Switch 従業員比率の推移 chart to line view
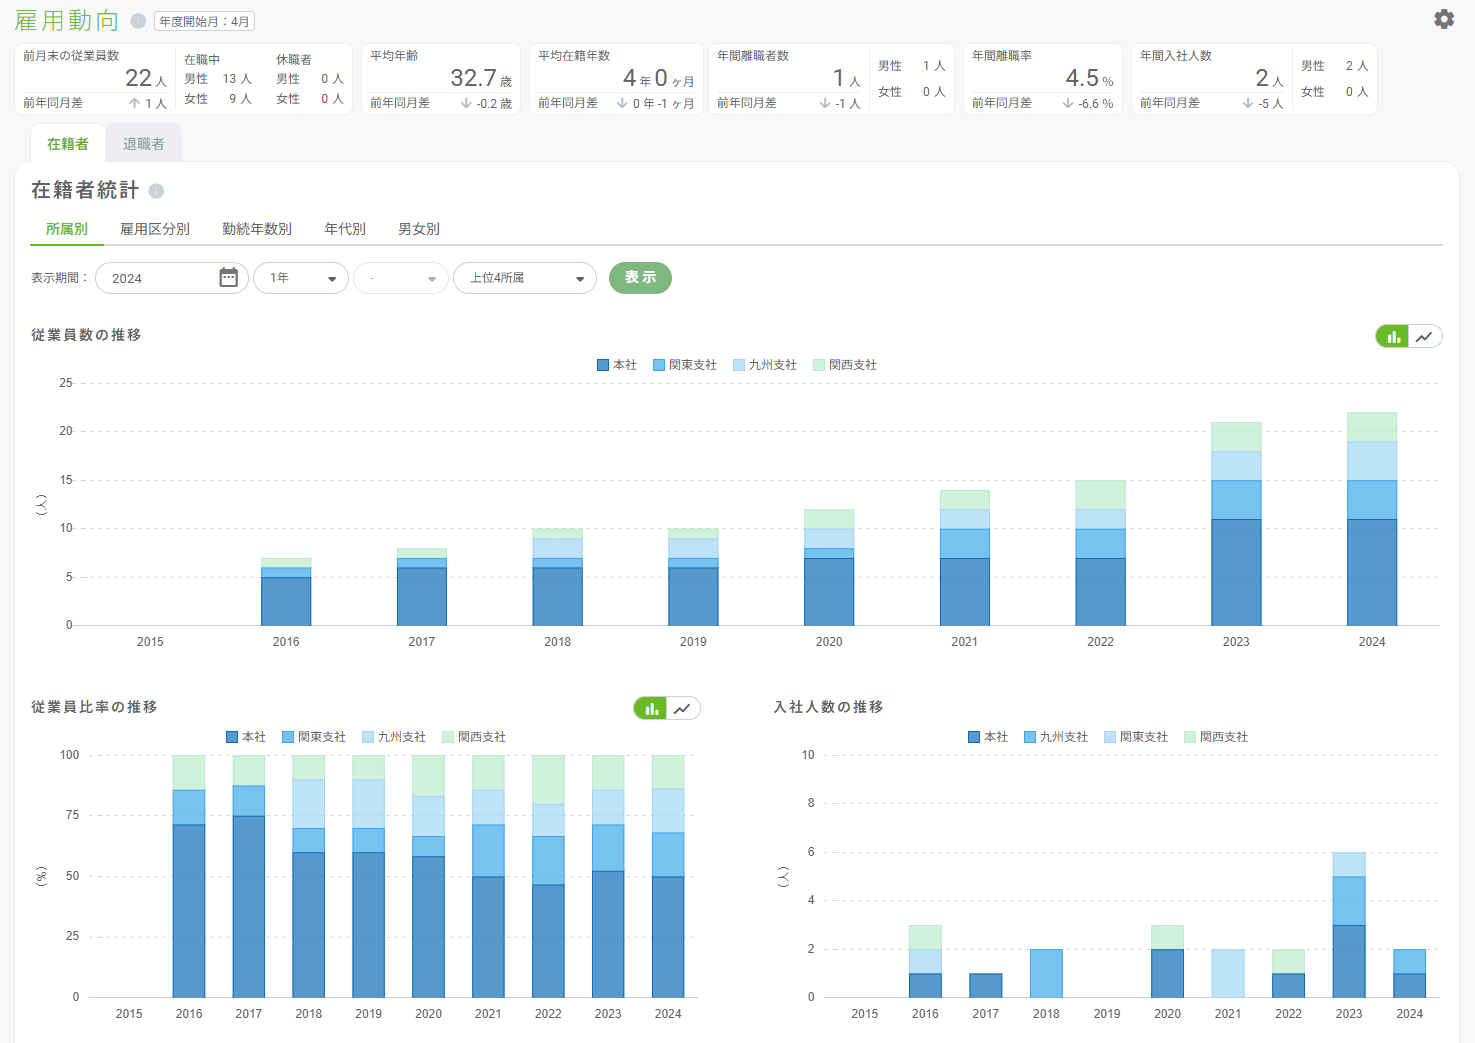This screenshot has width=1475, height=1043. point(682,709)
